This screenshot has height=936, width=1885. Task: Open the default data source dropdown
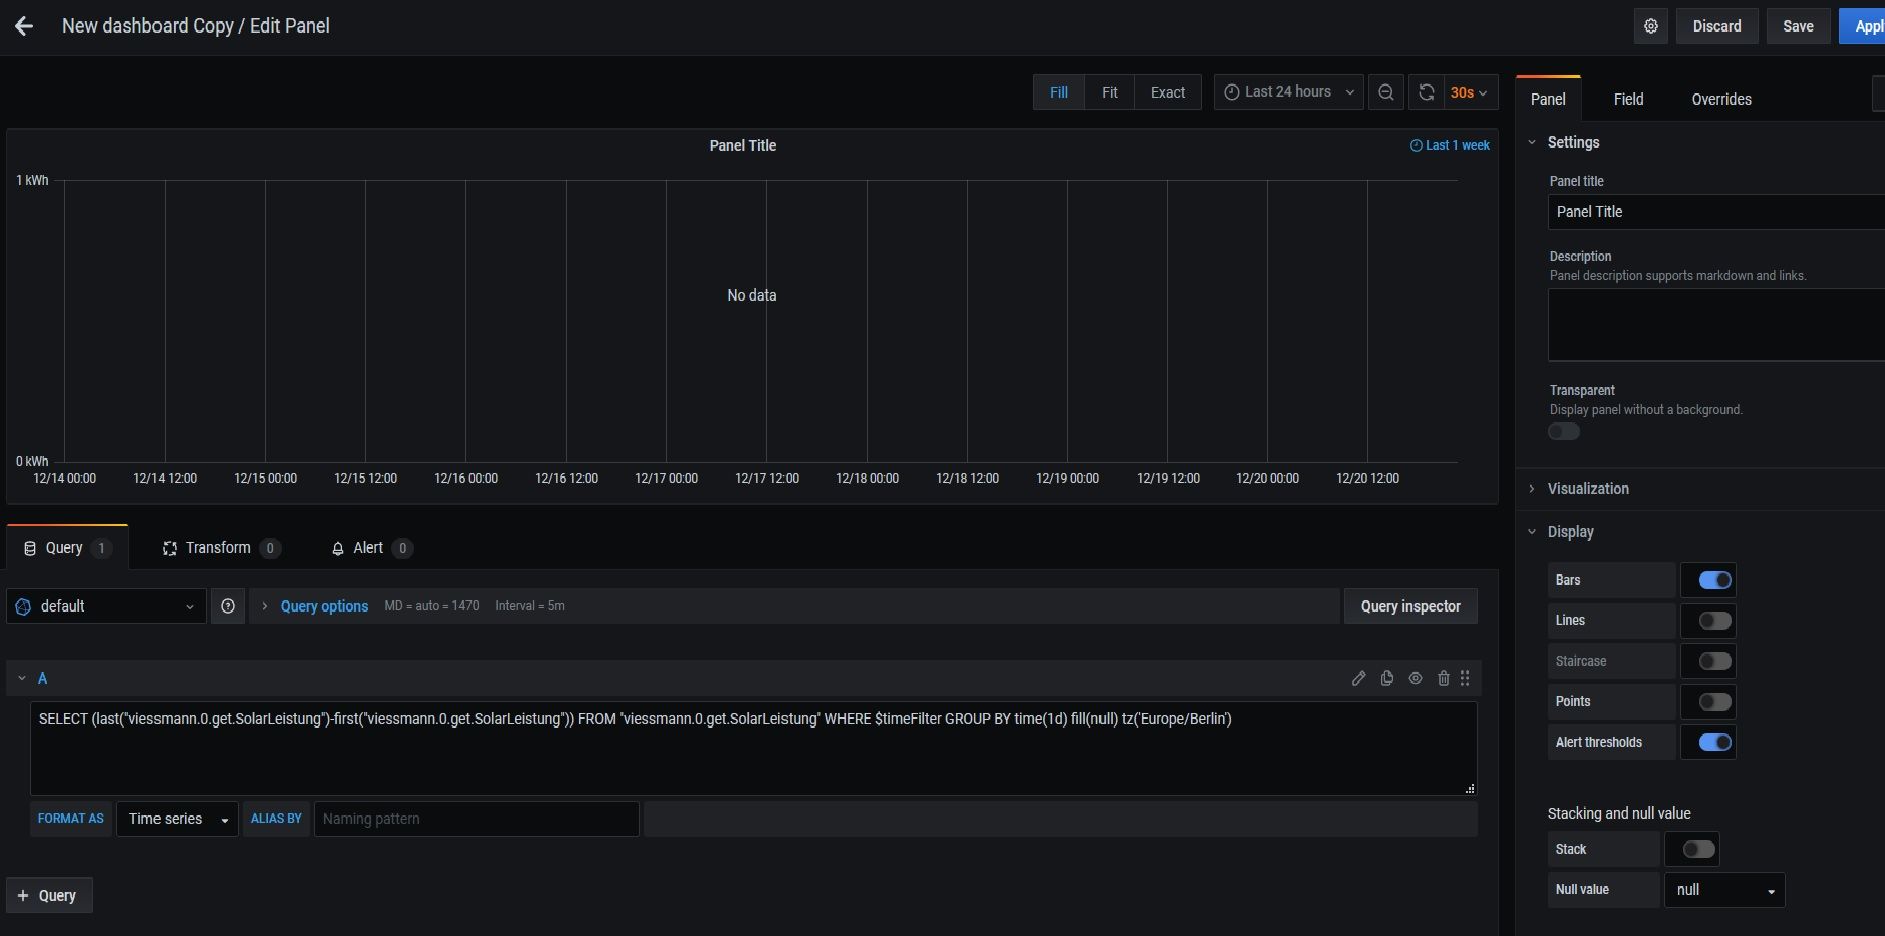106,606
